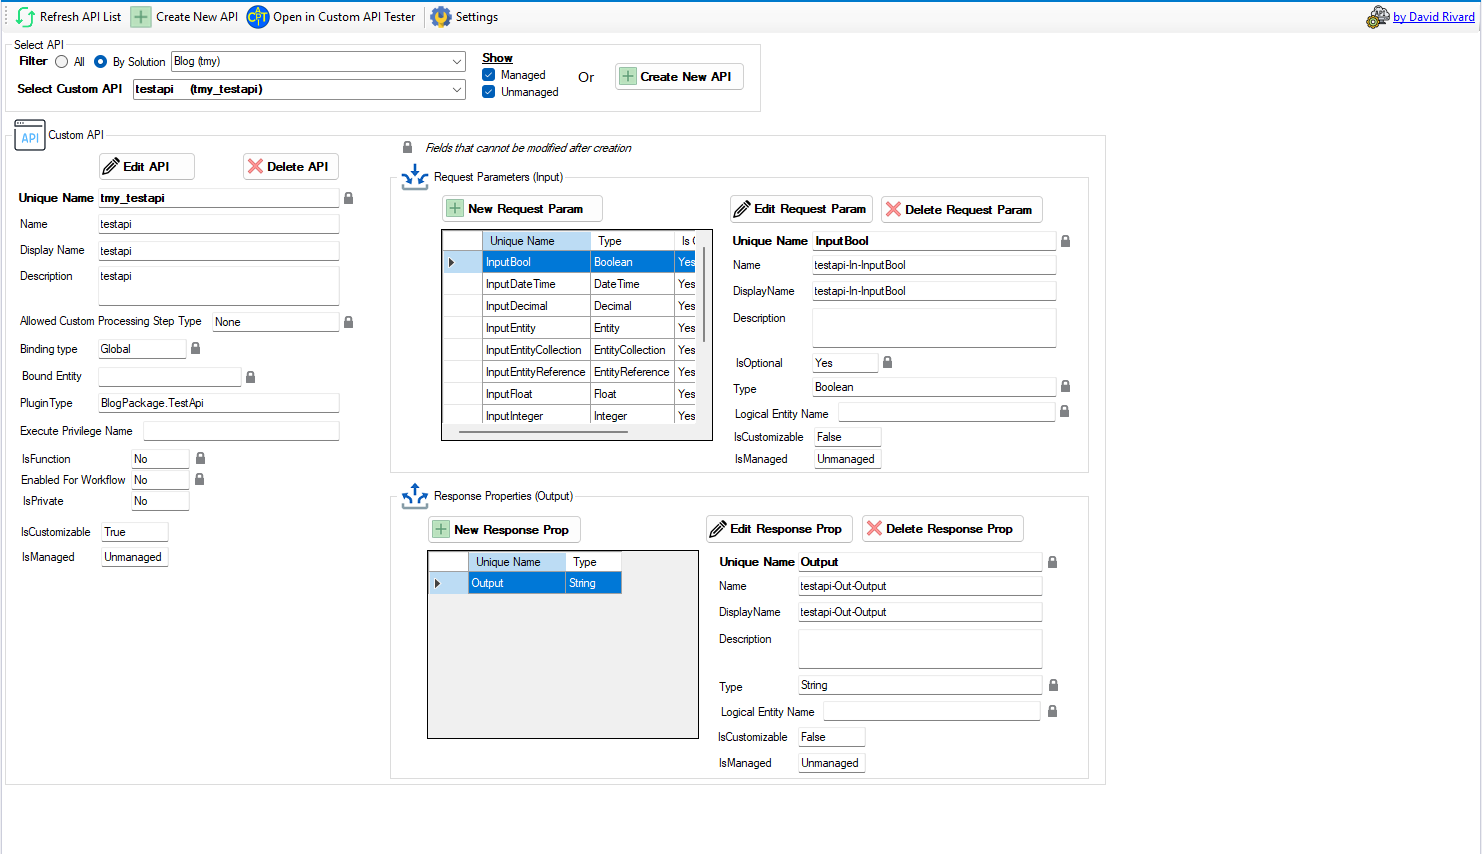Click the lock beside response Logical Entity Name
Screen dimensions: 1482x854
pyautogui.click(x=1052, y=711)
